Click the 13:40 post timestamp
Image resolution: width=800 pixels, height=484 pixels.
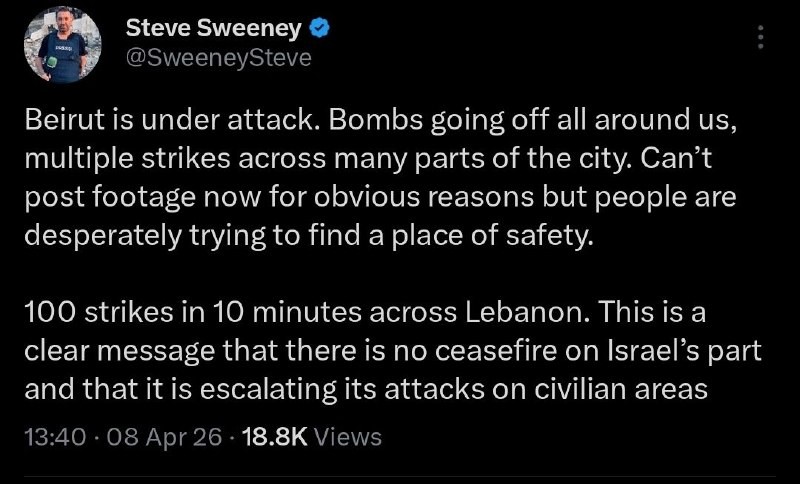pos(54,437)
